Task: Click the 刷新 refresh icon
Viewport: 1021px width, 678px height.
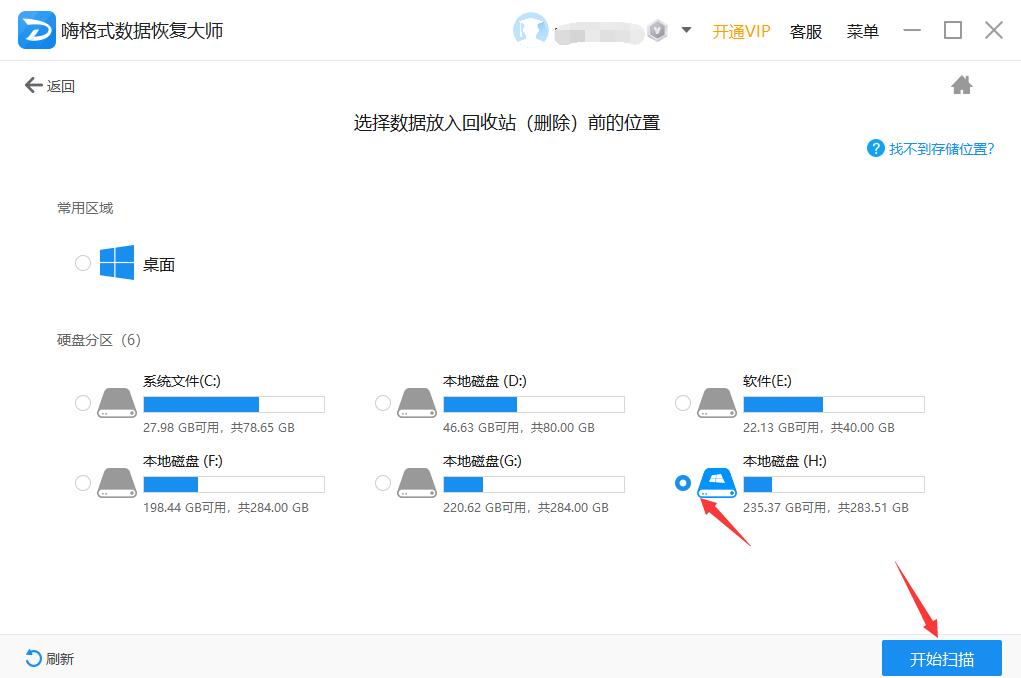Action: click(x=31, y=658)
